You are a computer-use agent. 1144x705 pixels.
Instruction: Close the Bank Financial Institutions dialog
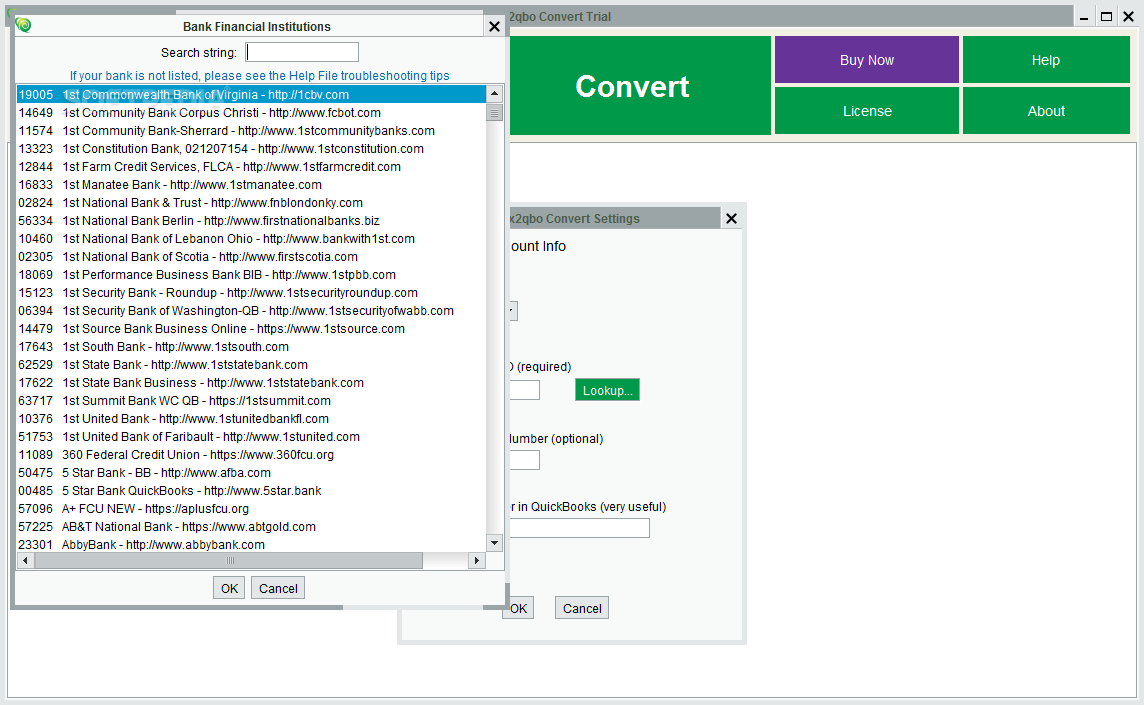(x=494, y=27)
